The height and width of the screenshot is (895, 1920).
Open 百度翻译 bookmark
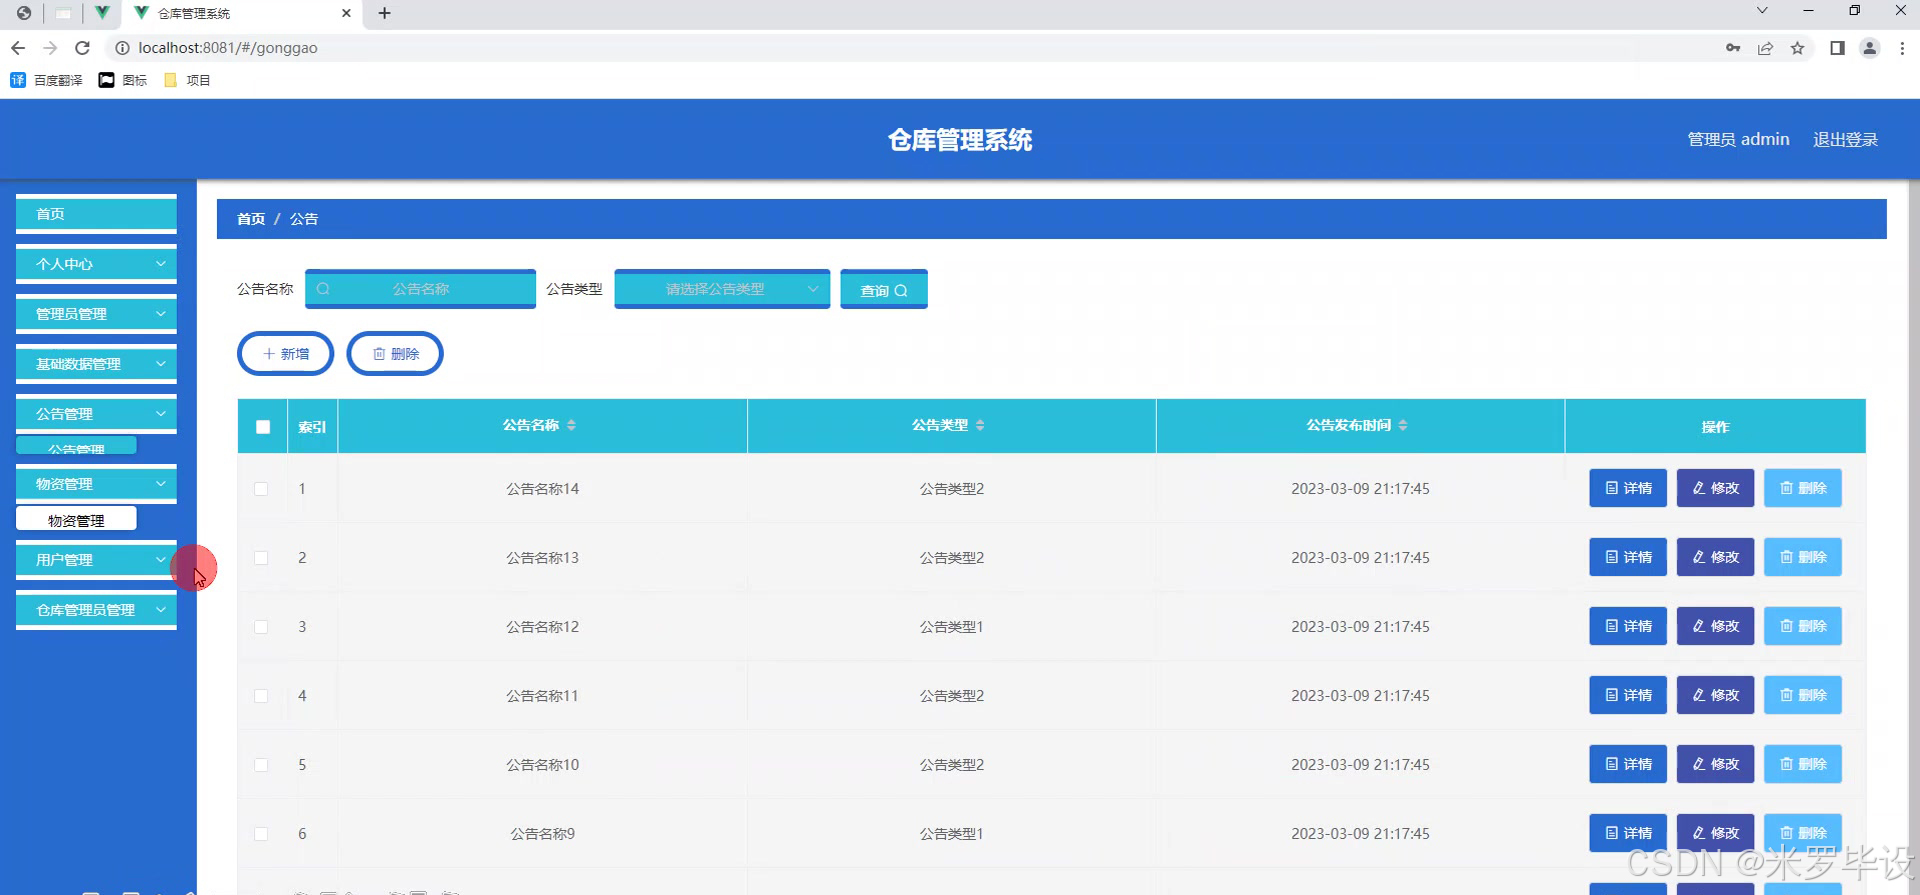click(x=46, y=80)
